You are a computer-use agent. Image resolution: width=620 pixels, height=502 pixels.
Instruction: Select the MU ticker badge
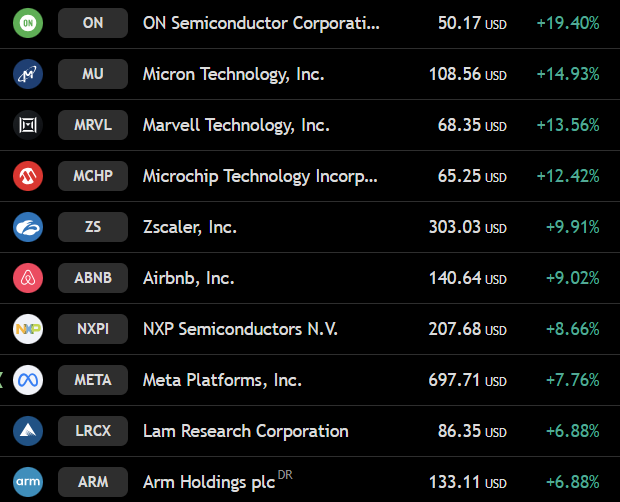tap(93, 74)
